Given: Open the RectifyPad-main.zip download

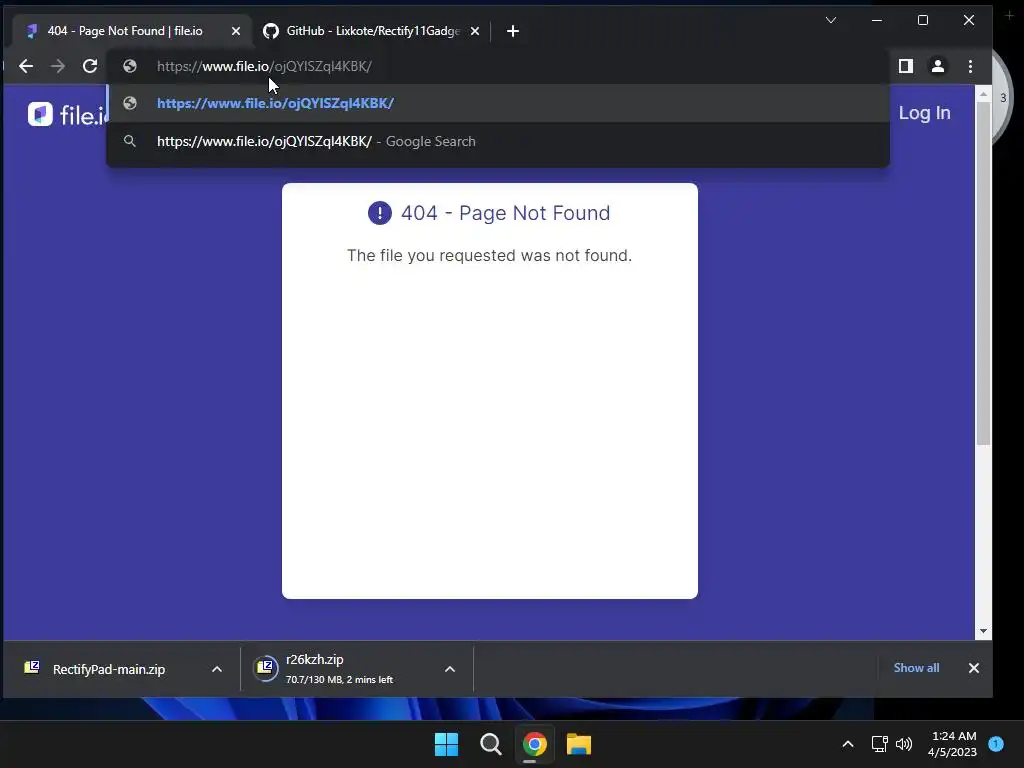Looking at the screenshot, I should click(x=109, y=669).
